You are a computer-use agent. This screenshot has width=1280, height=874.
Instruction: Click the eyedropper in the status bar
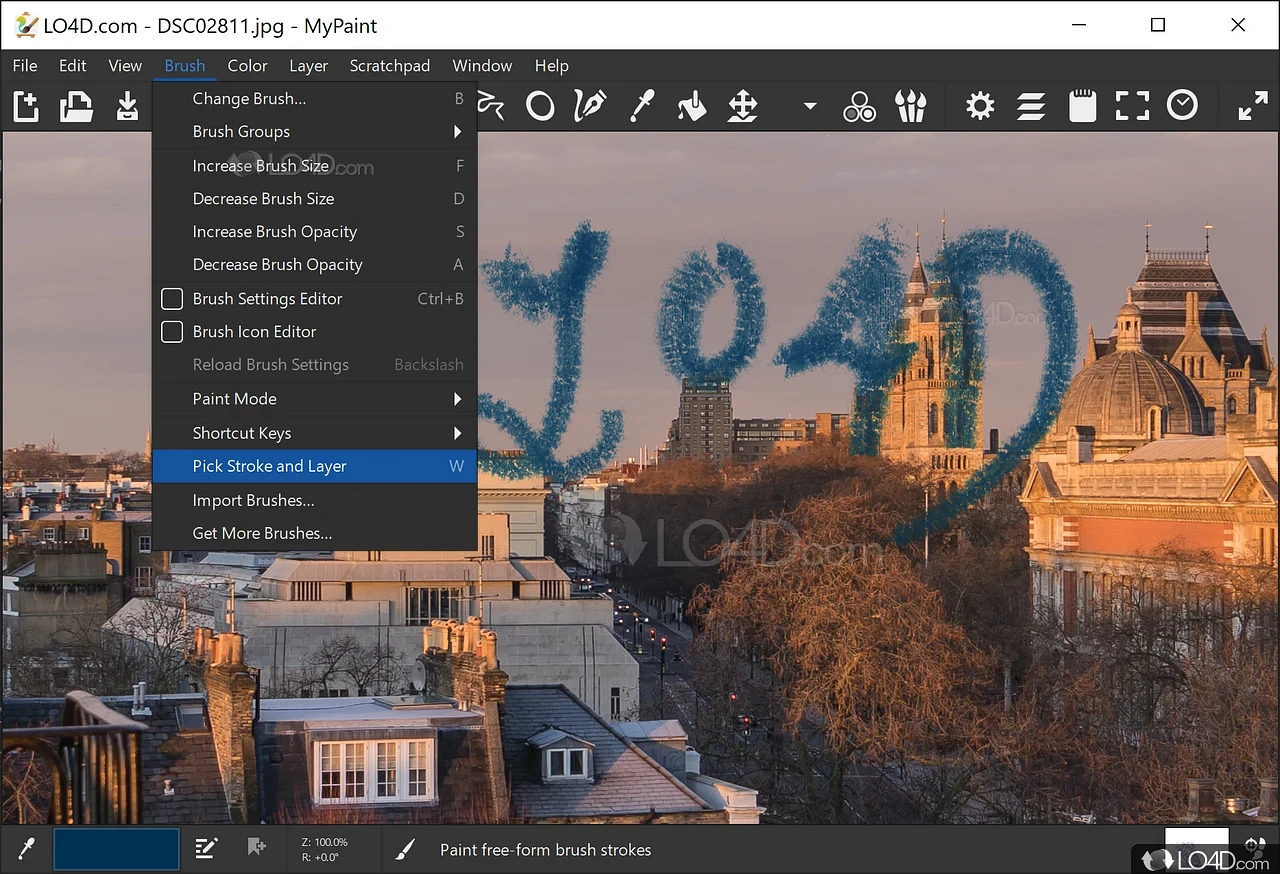point(27,849)
